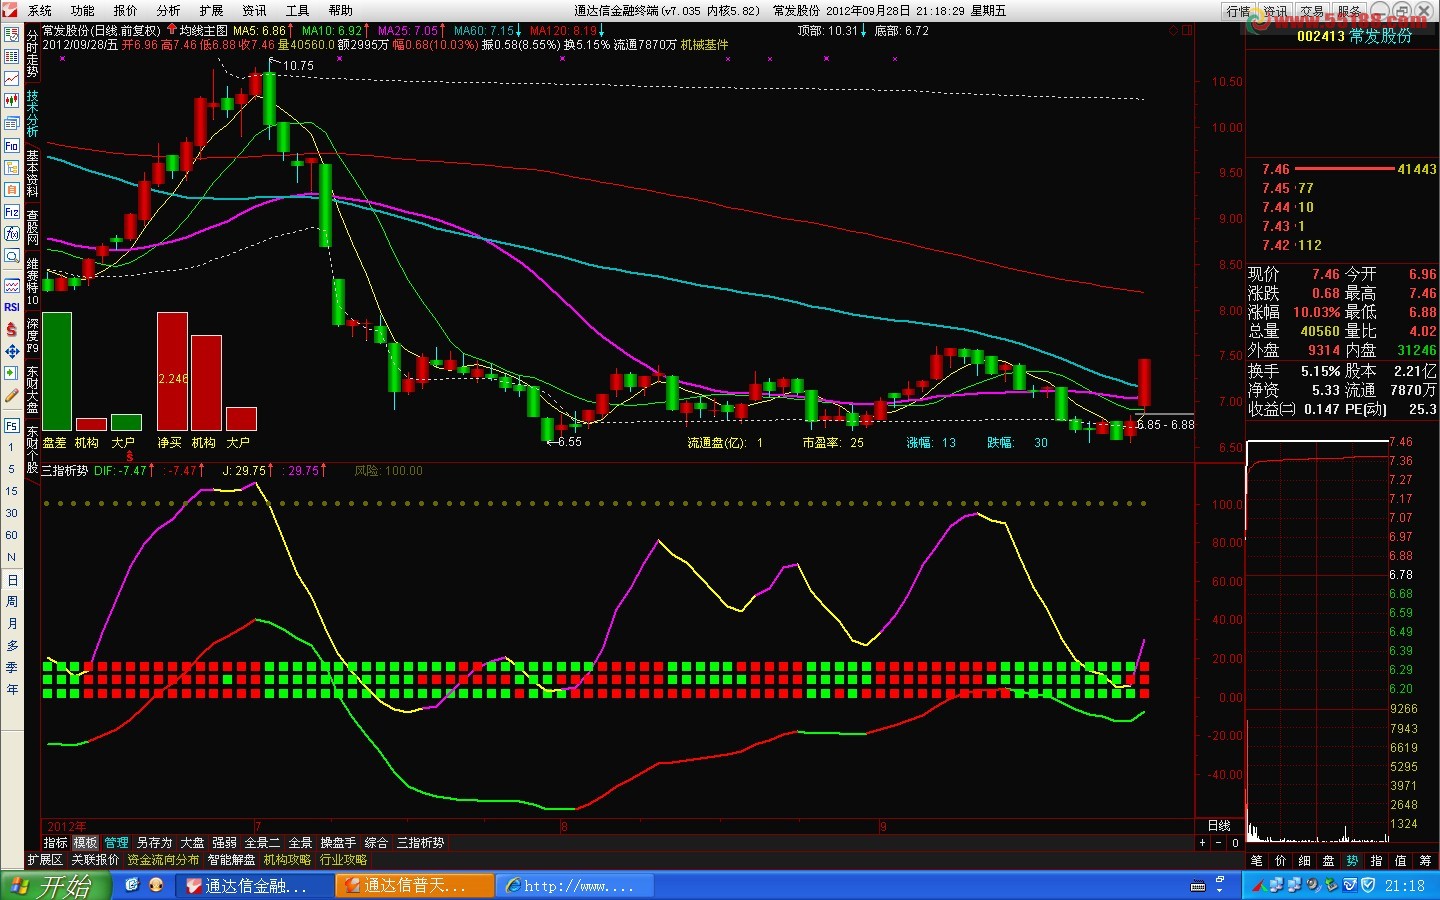Click the plus zoom button near 日线
This screenshot has height=900, width=1440.
pos(1203,843)
